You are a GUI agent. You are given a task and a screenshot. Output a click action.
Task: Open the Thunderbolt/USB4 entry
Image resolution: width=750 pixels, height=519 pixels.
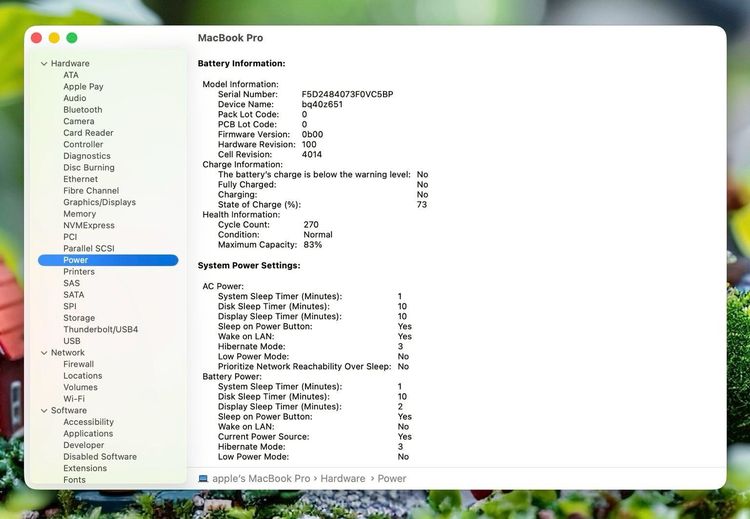pyautogui.click(x=100, y=330)
